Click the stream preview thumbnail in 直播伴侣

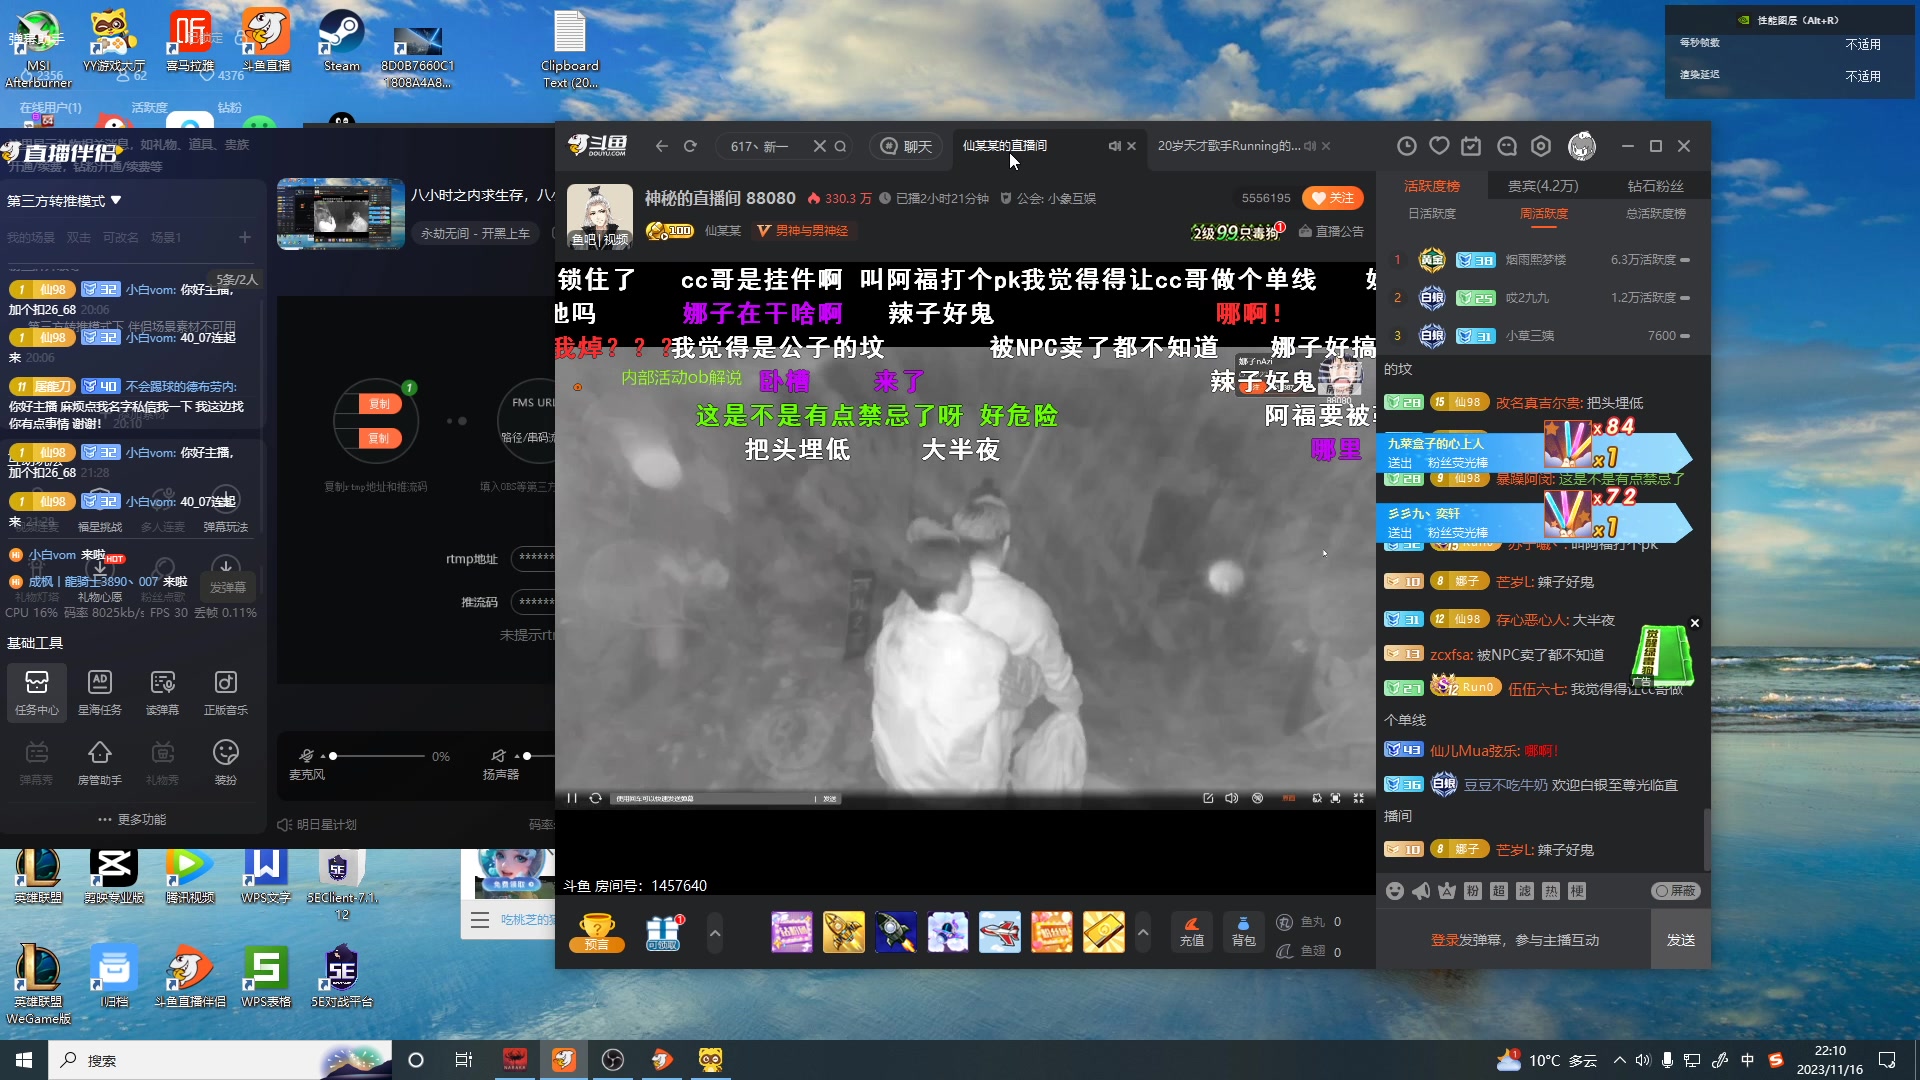(341, 214)
